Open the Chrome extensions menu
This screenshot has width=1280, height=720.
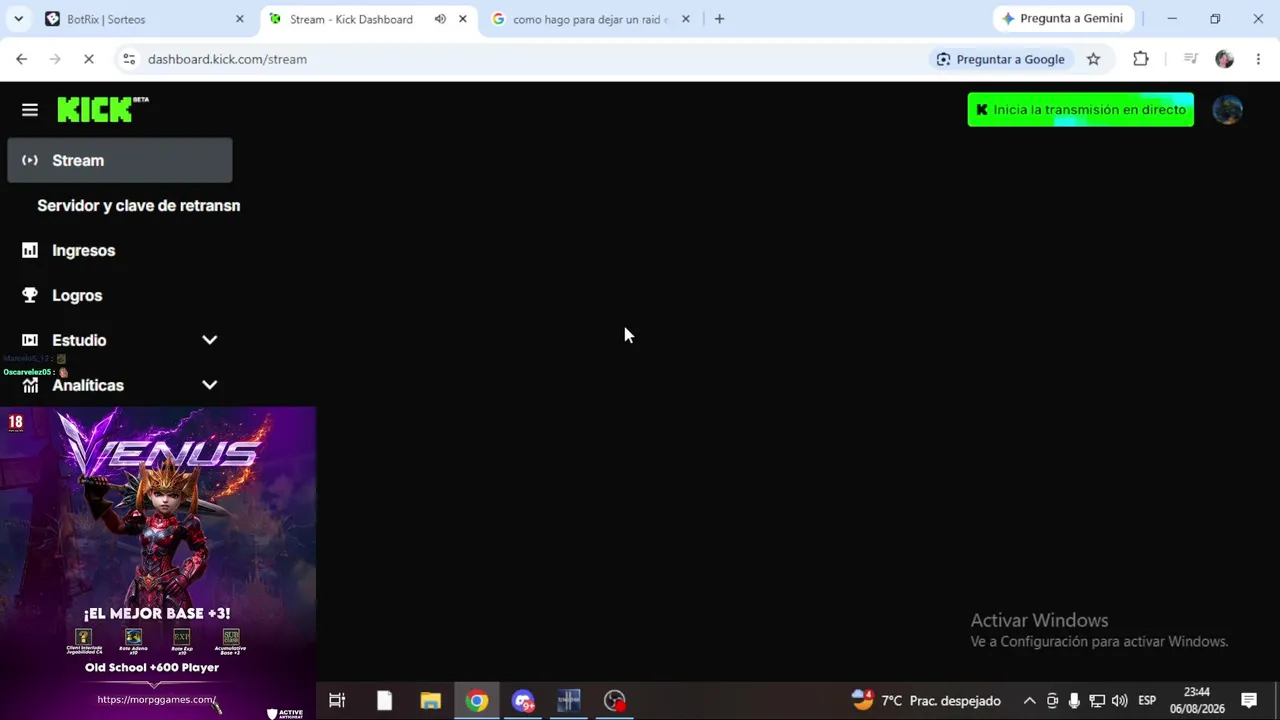pyautogui.click(x=1141, y=59)
